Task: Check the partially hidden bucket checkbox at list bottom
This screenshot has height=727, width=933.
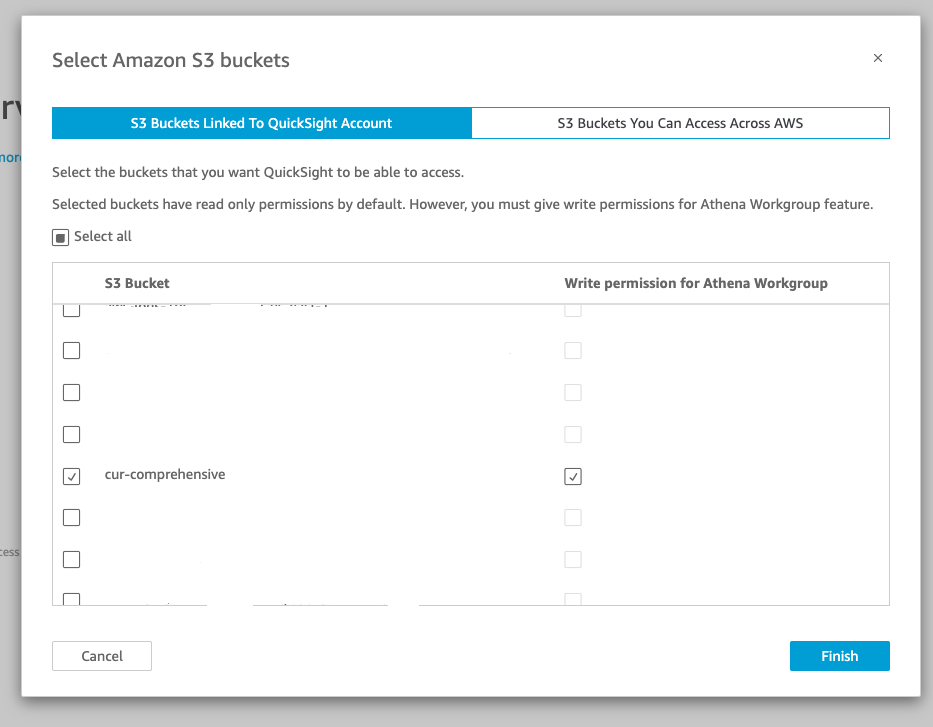Action: point(71,598)
